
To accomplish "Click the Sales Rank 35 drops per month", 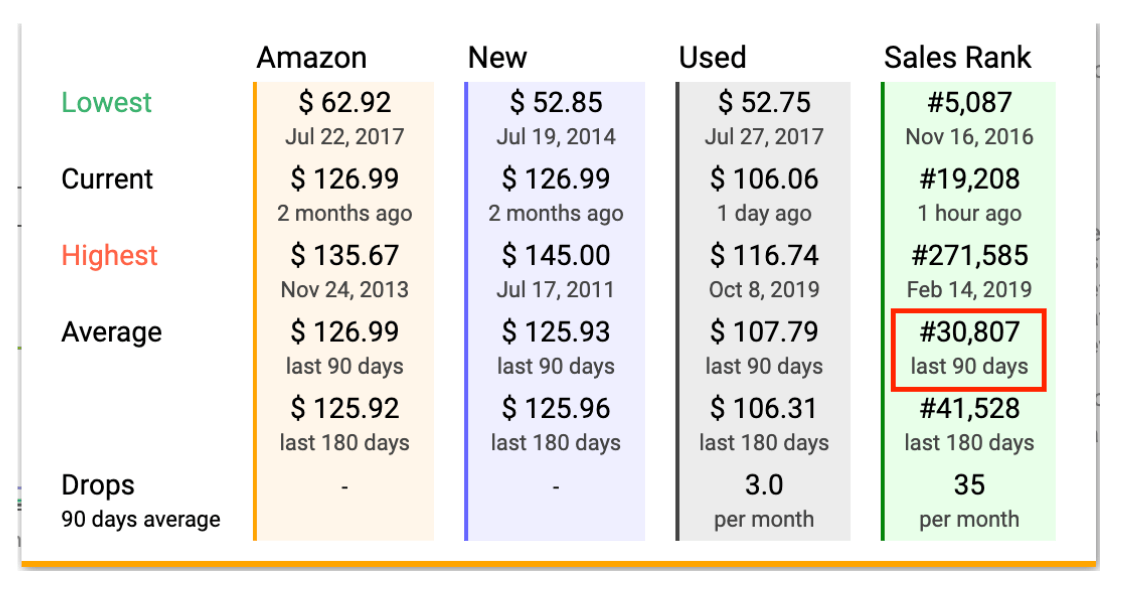I will coord(969,501).
